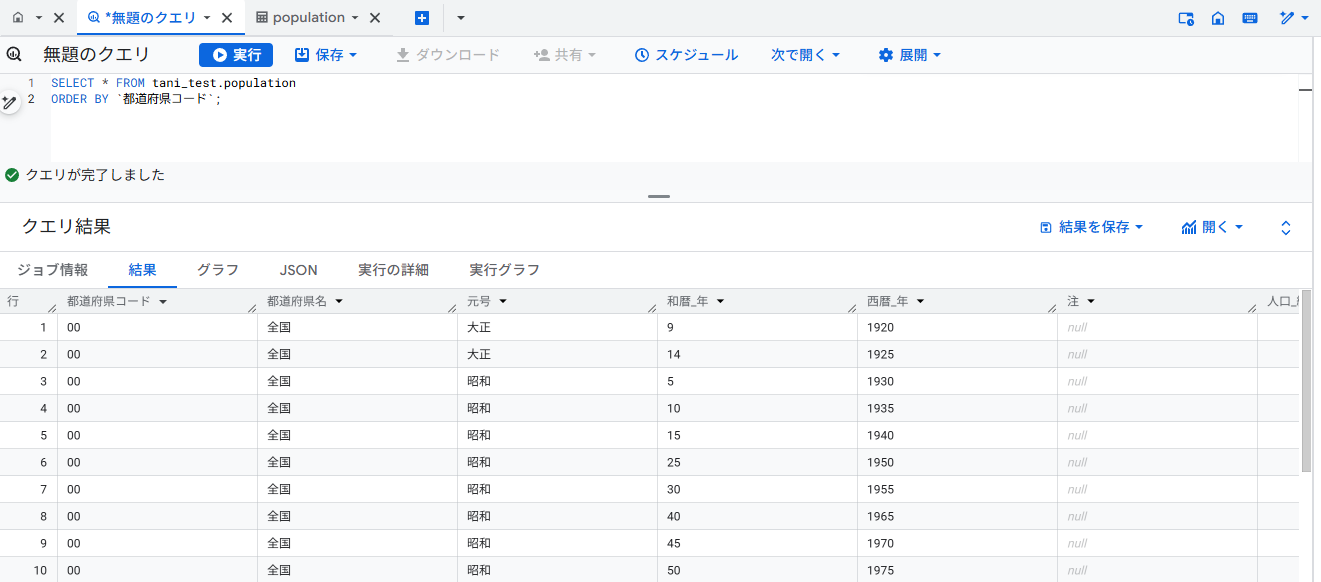The image size is (1321, 582).
Task: Open the home tab dropdown arrow
Action: click(39, 18)
